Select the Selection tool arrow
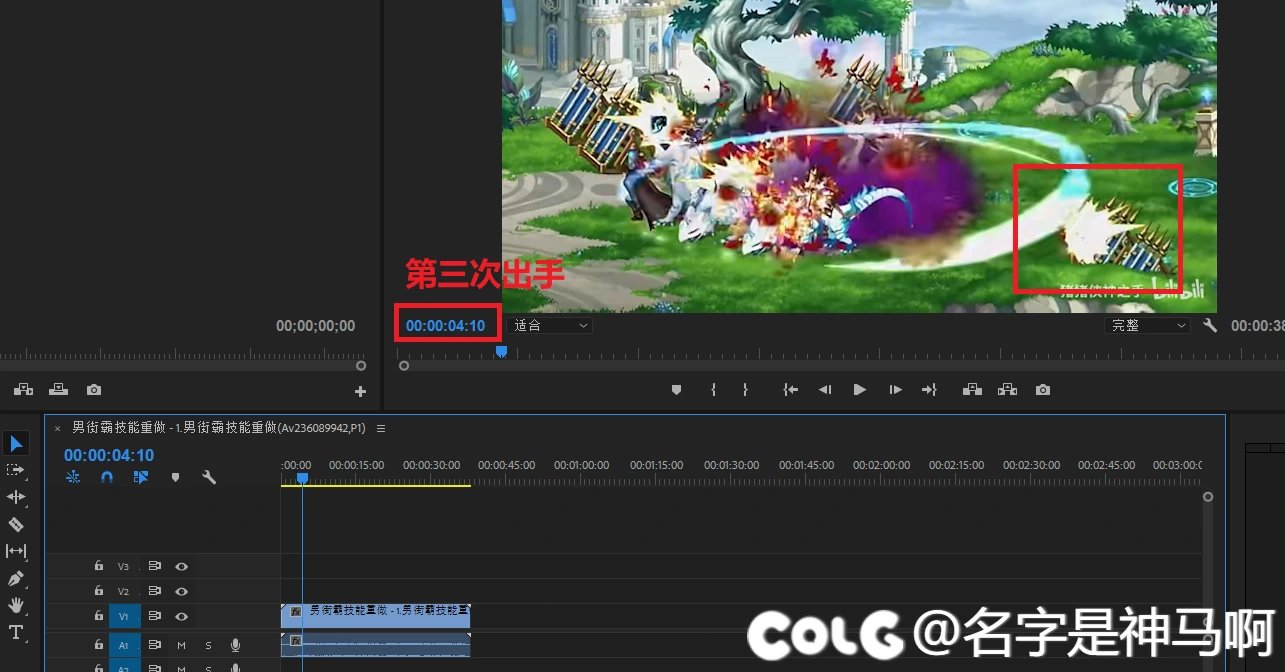Screen dimensions: 1285x672 coord(17,444)
